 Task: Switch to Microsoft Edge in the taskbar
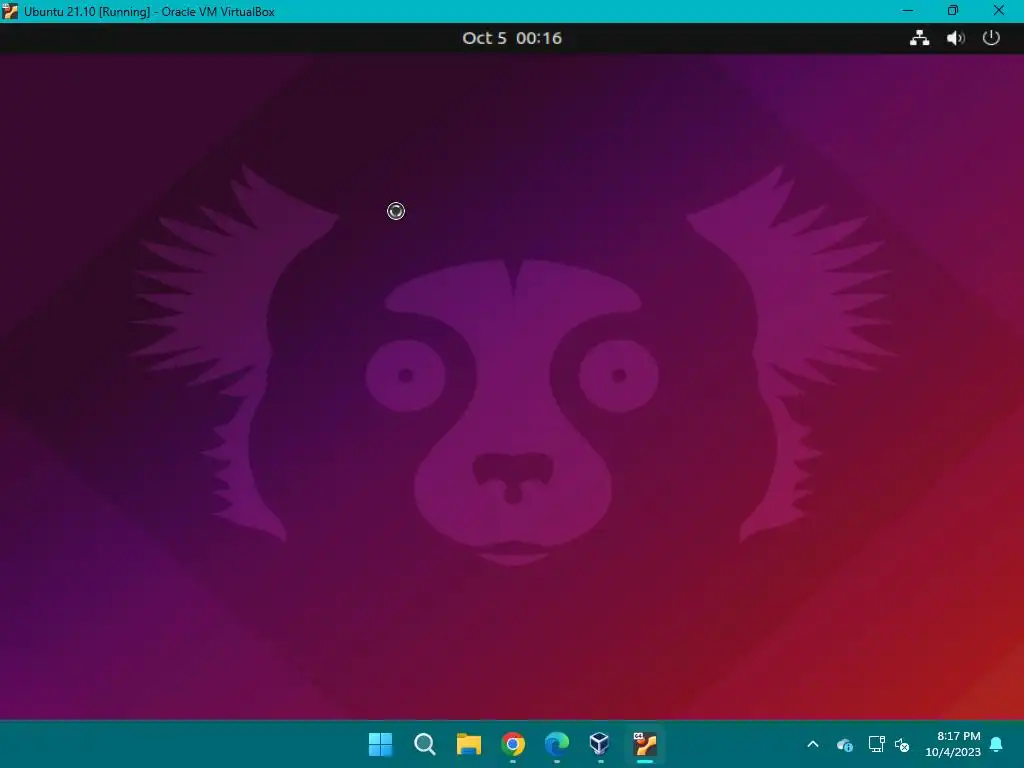(x=556, y=744)
